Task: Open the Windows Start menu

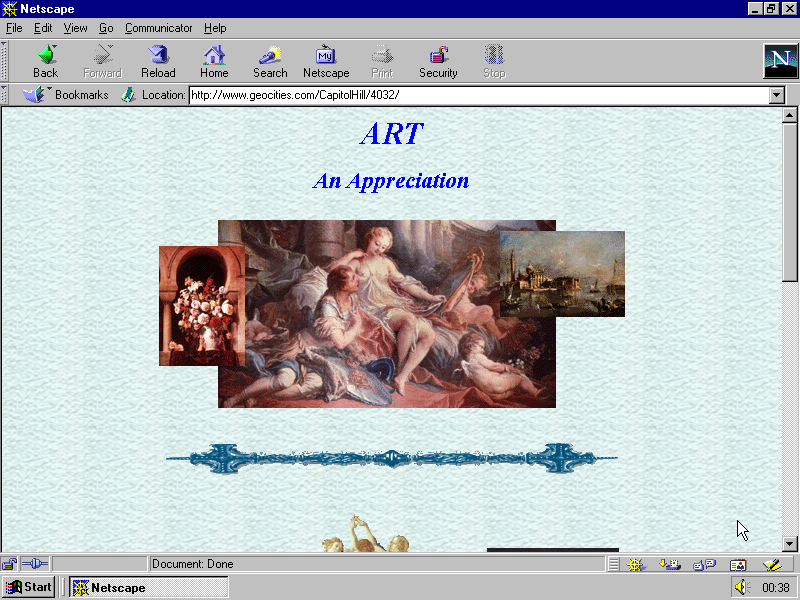Action: coord(29,587)
